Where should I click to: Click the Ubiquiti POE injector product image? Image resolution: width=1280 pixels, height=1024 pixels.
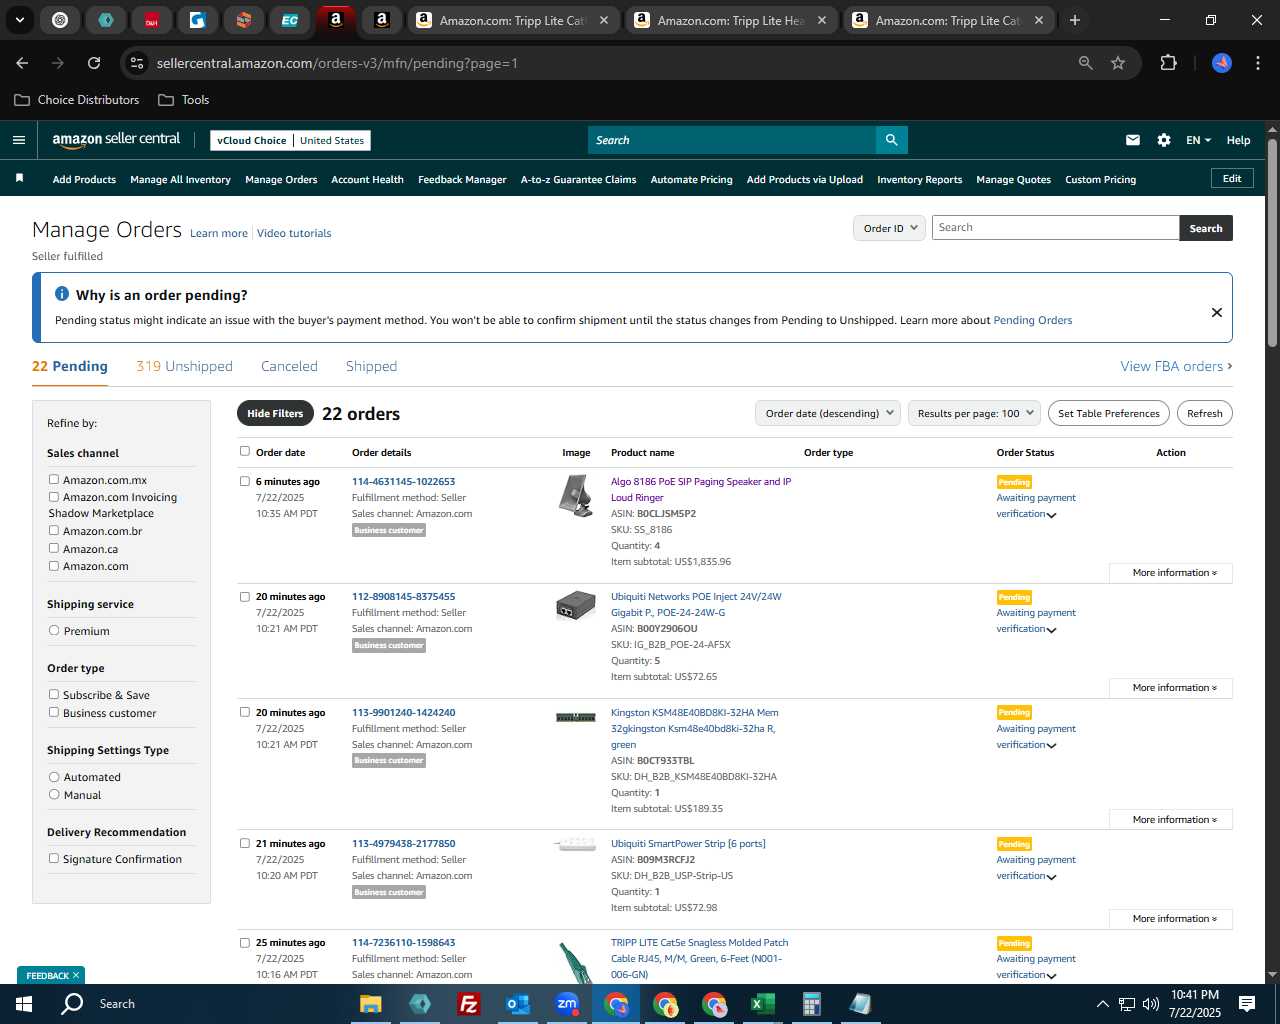[x=575, y=606]
